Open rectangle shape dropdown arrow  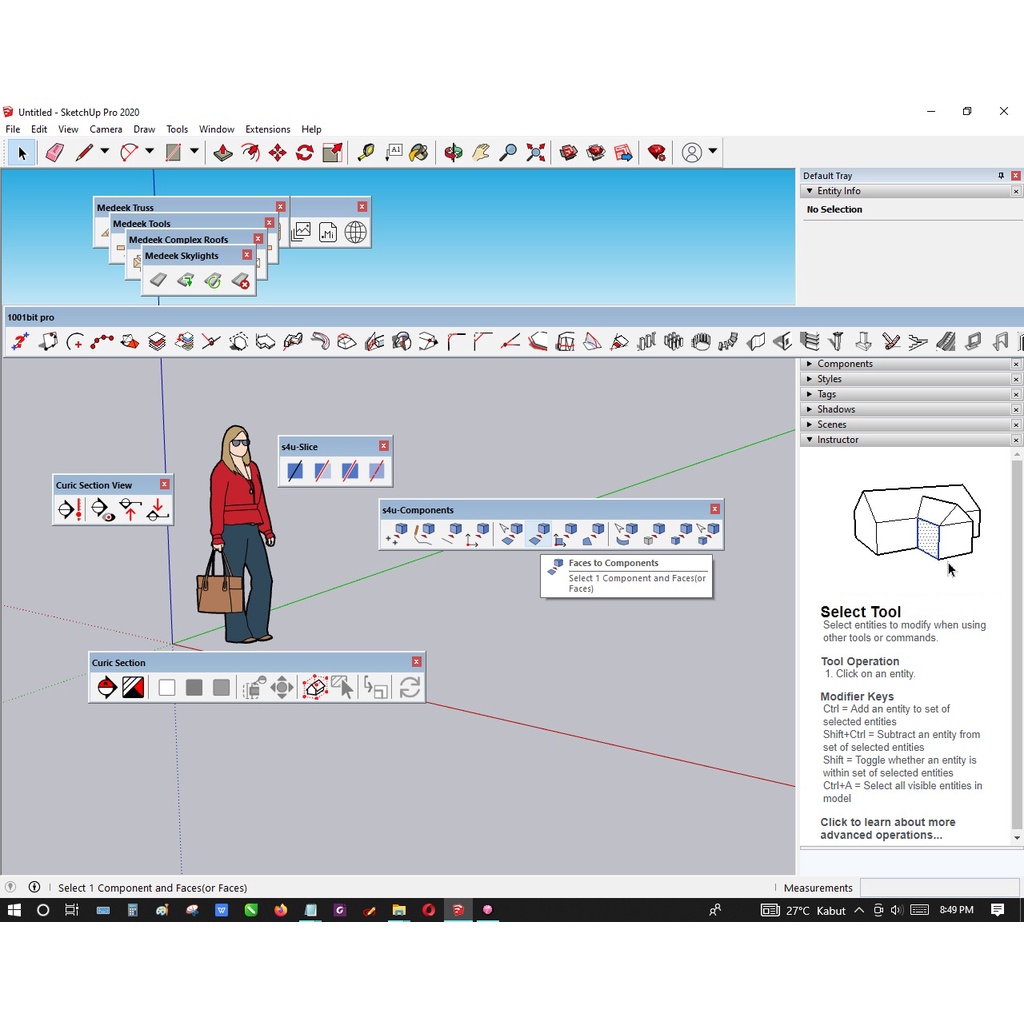coord(195,151)
